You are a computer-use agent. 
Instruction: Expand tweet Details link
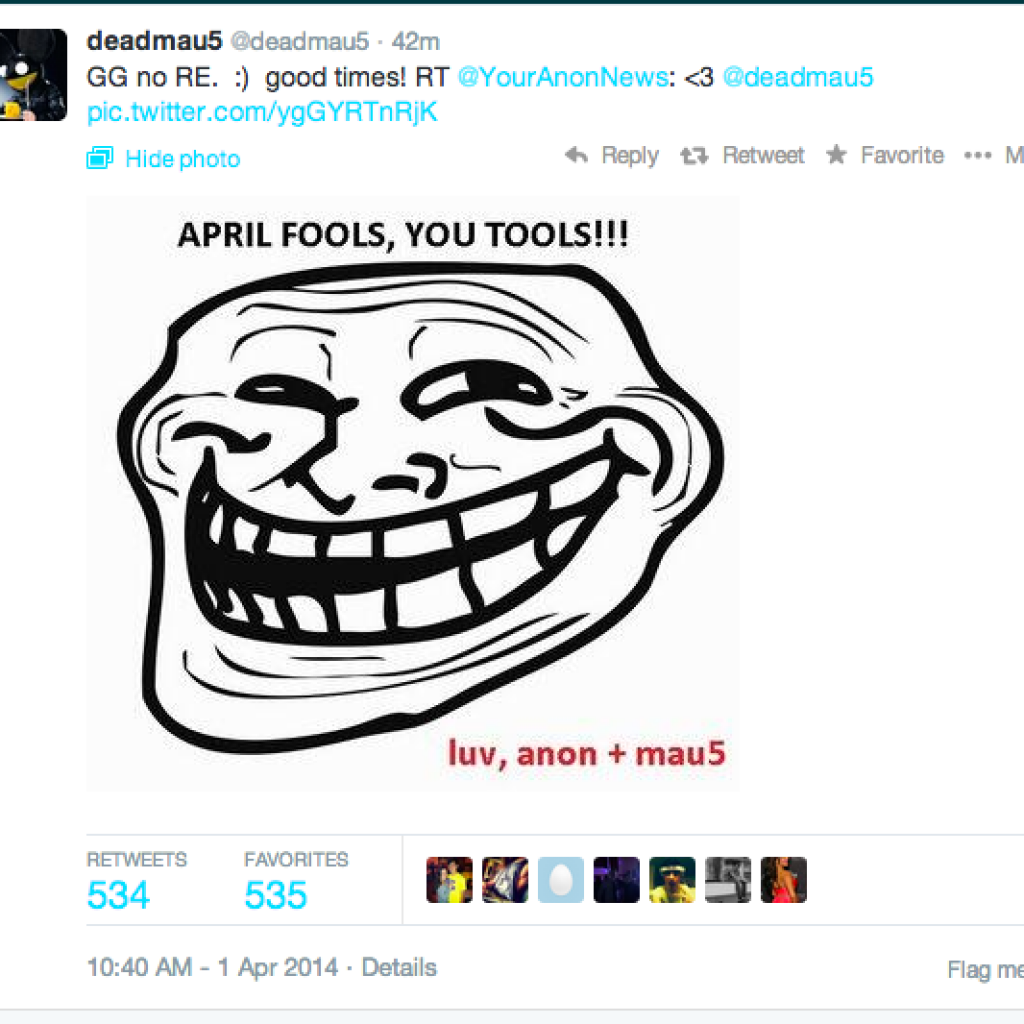tap(399, 967)
